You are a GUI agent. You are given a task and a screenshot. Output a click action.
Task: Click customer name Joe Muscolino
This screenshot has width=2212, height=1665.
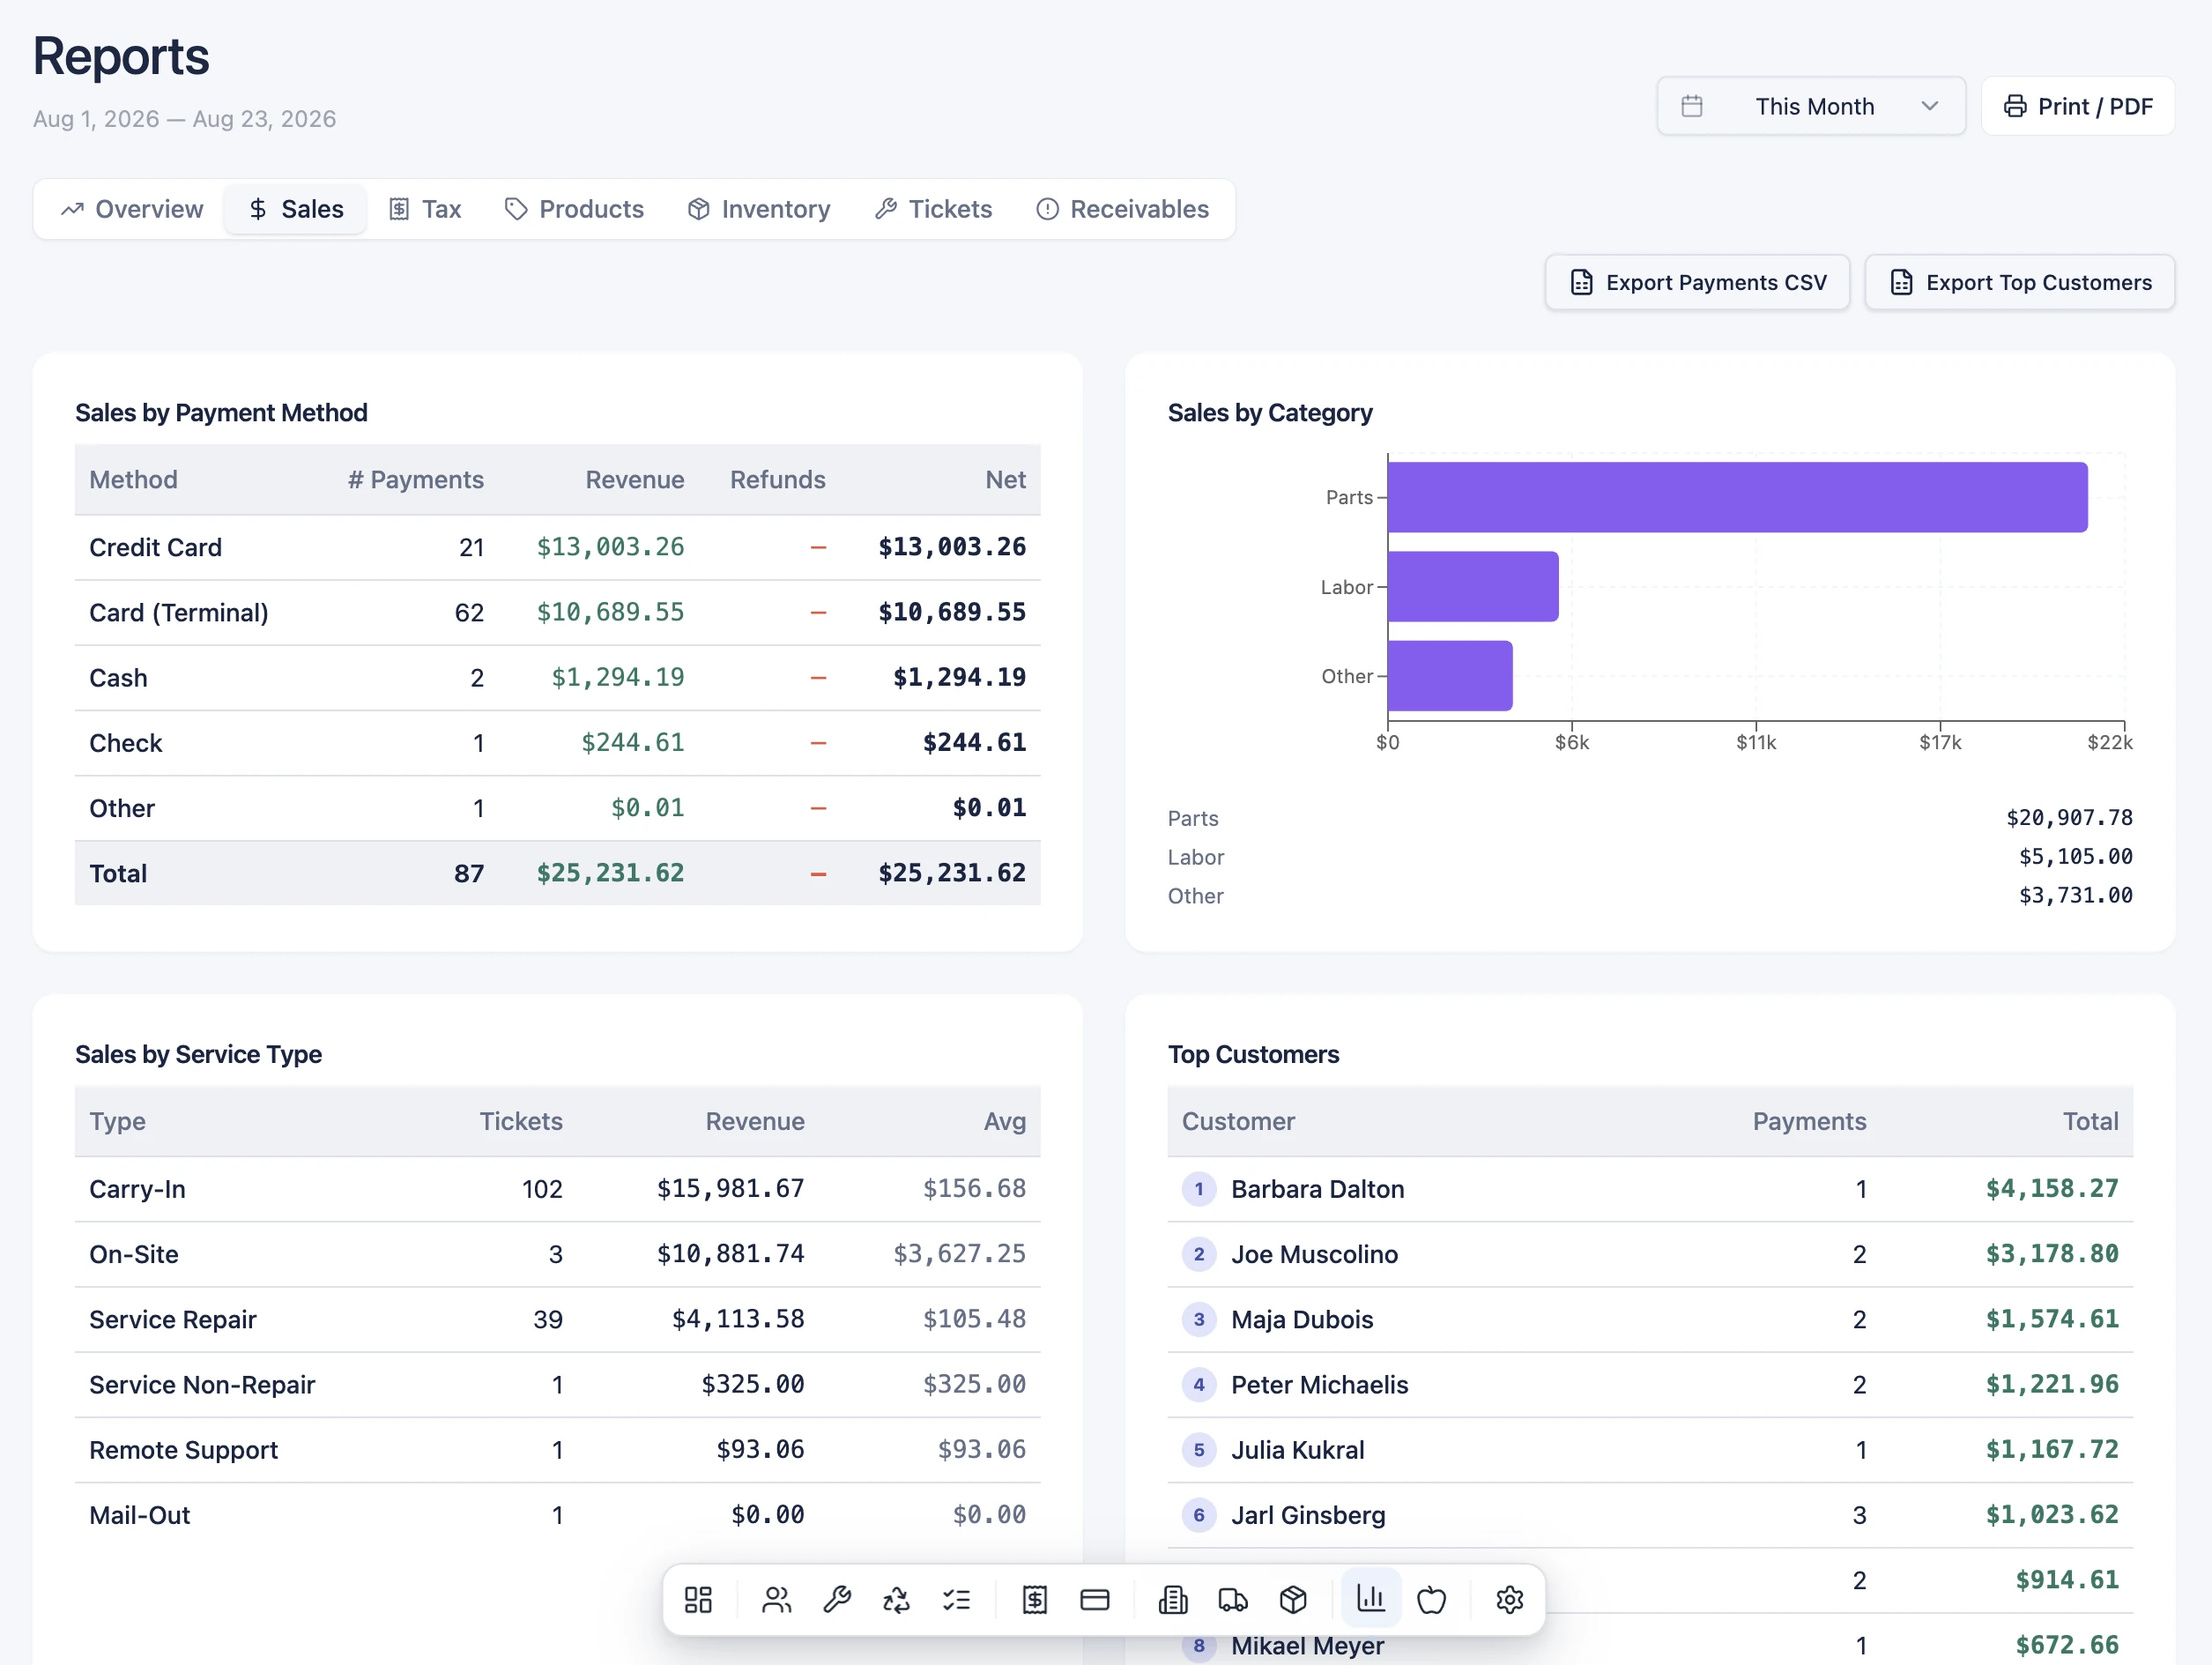click(1314, 1254)
